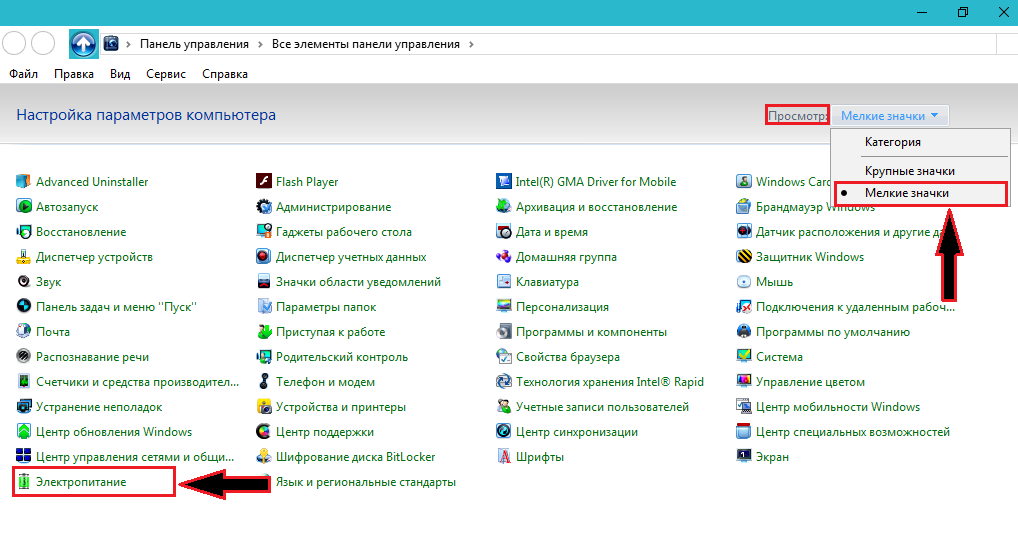
Task: Open Центр обновления Windows link
Action: 113,432
